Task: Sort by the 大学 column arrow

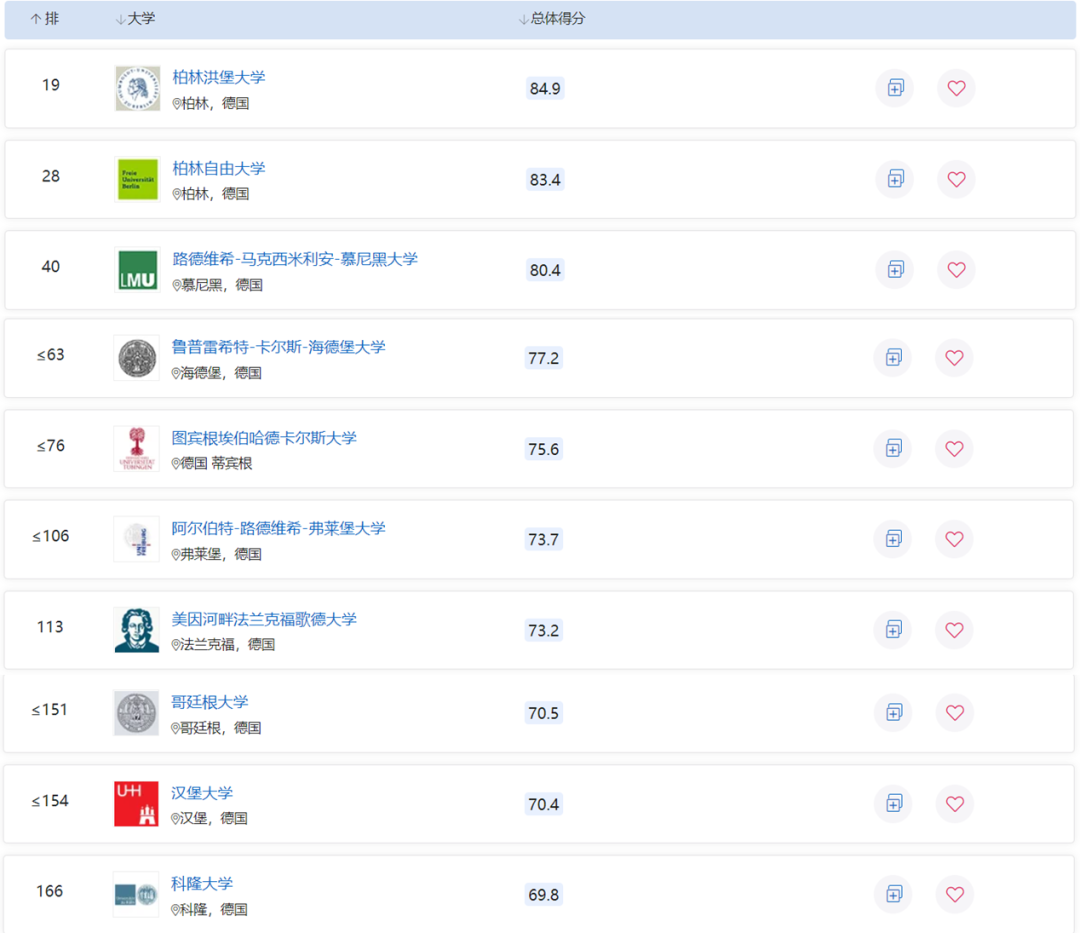Action: coord(119,18)
